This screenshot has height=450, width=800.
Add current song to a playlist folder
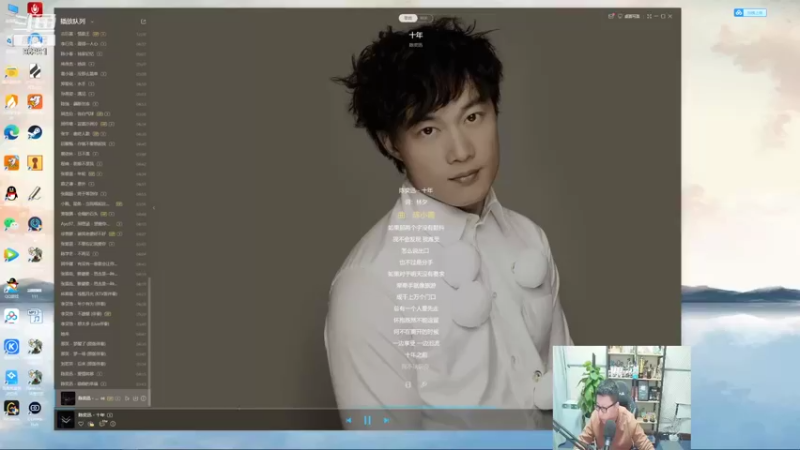click(91, 424)
